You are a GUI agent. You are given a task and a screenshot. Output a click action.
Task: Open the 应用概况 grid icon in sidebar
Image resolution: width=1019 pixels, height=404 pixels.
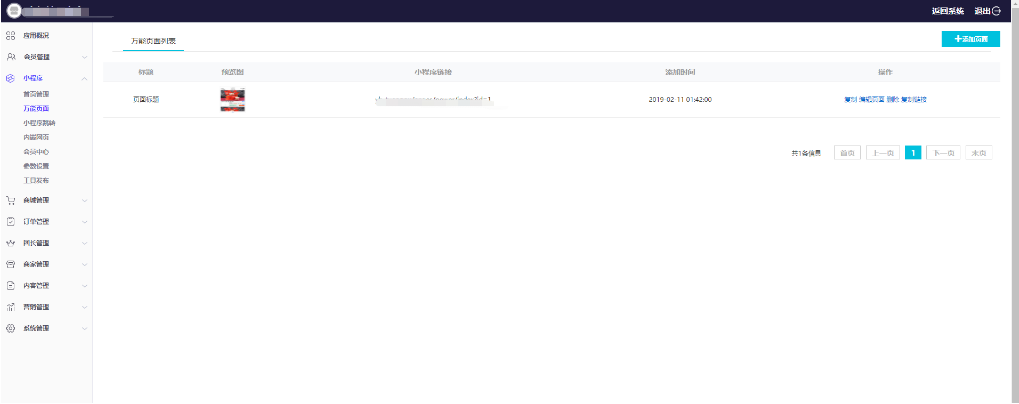coord(10,35)
